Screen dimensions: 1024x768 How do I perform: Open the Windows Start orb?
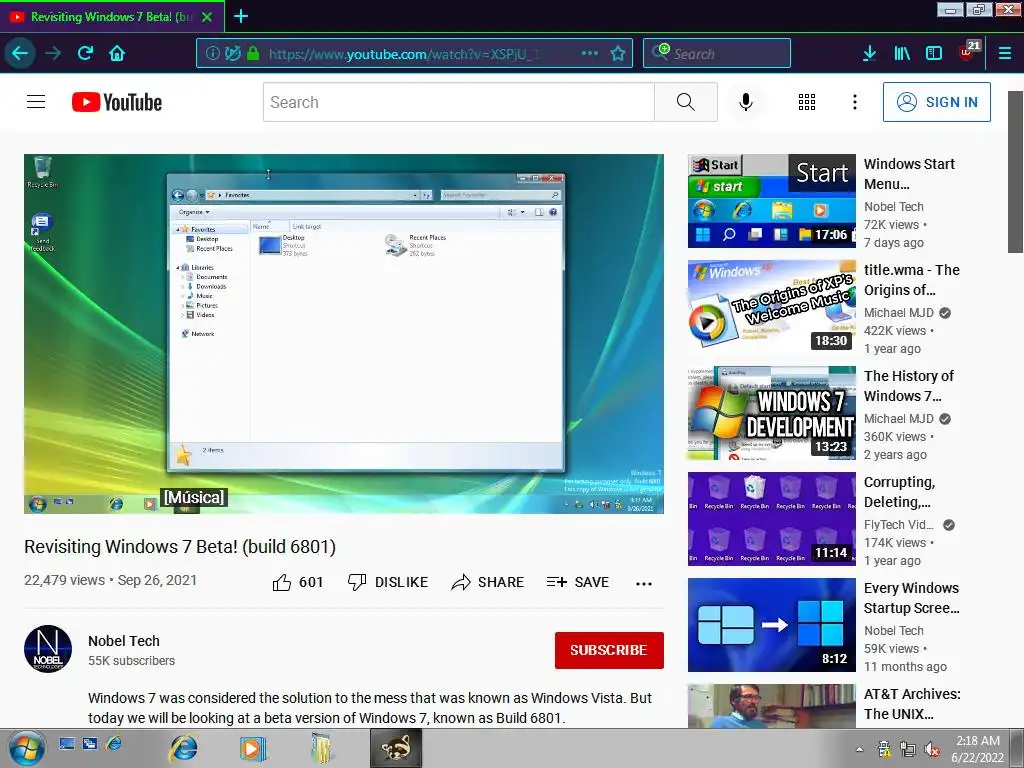click(x=27, y=748)
